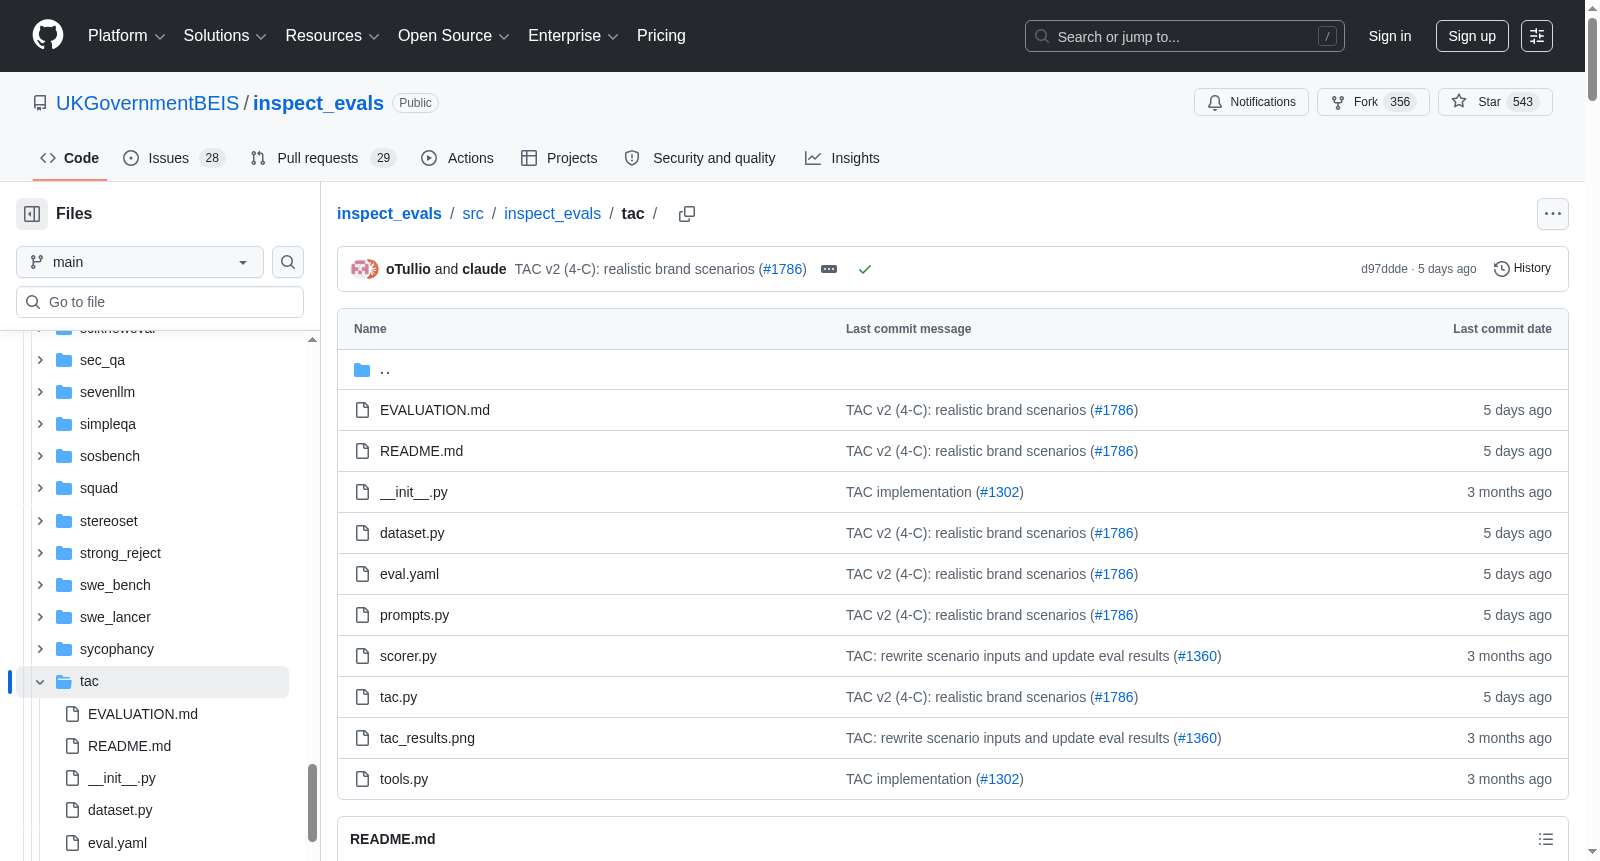This screenshot has height=861, width=1600.
Task: Click the repository icon beside UKGovernmentBEIS
Action: (40, 103)
